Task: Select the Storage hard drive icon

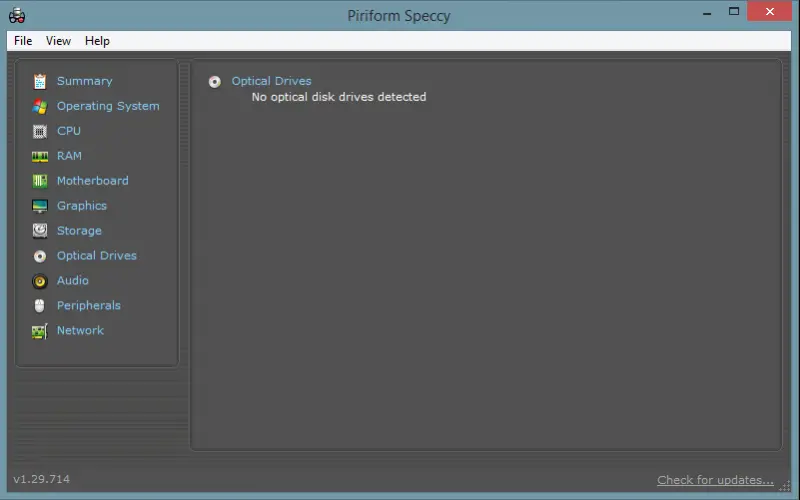Action: coord(39,231)
